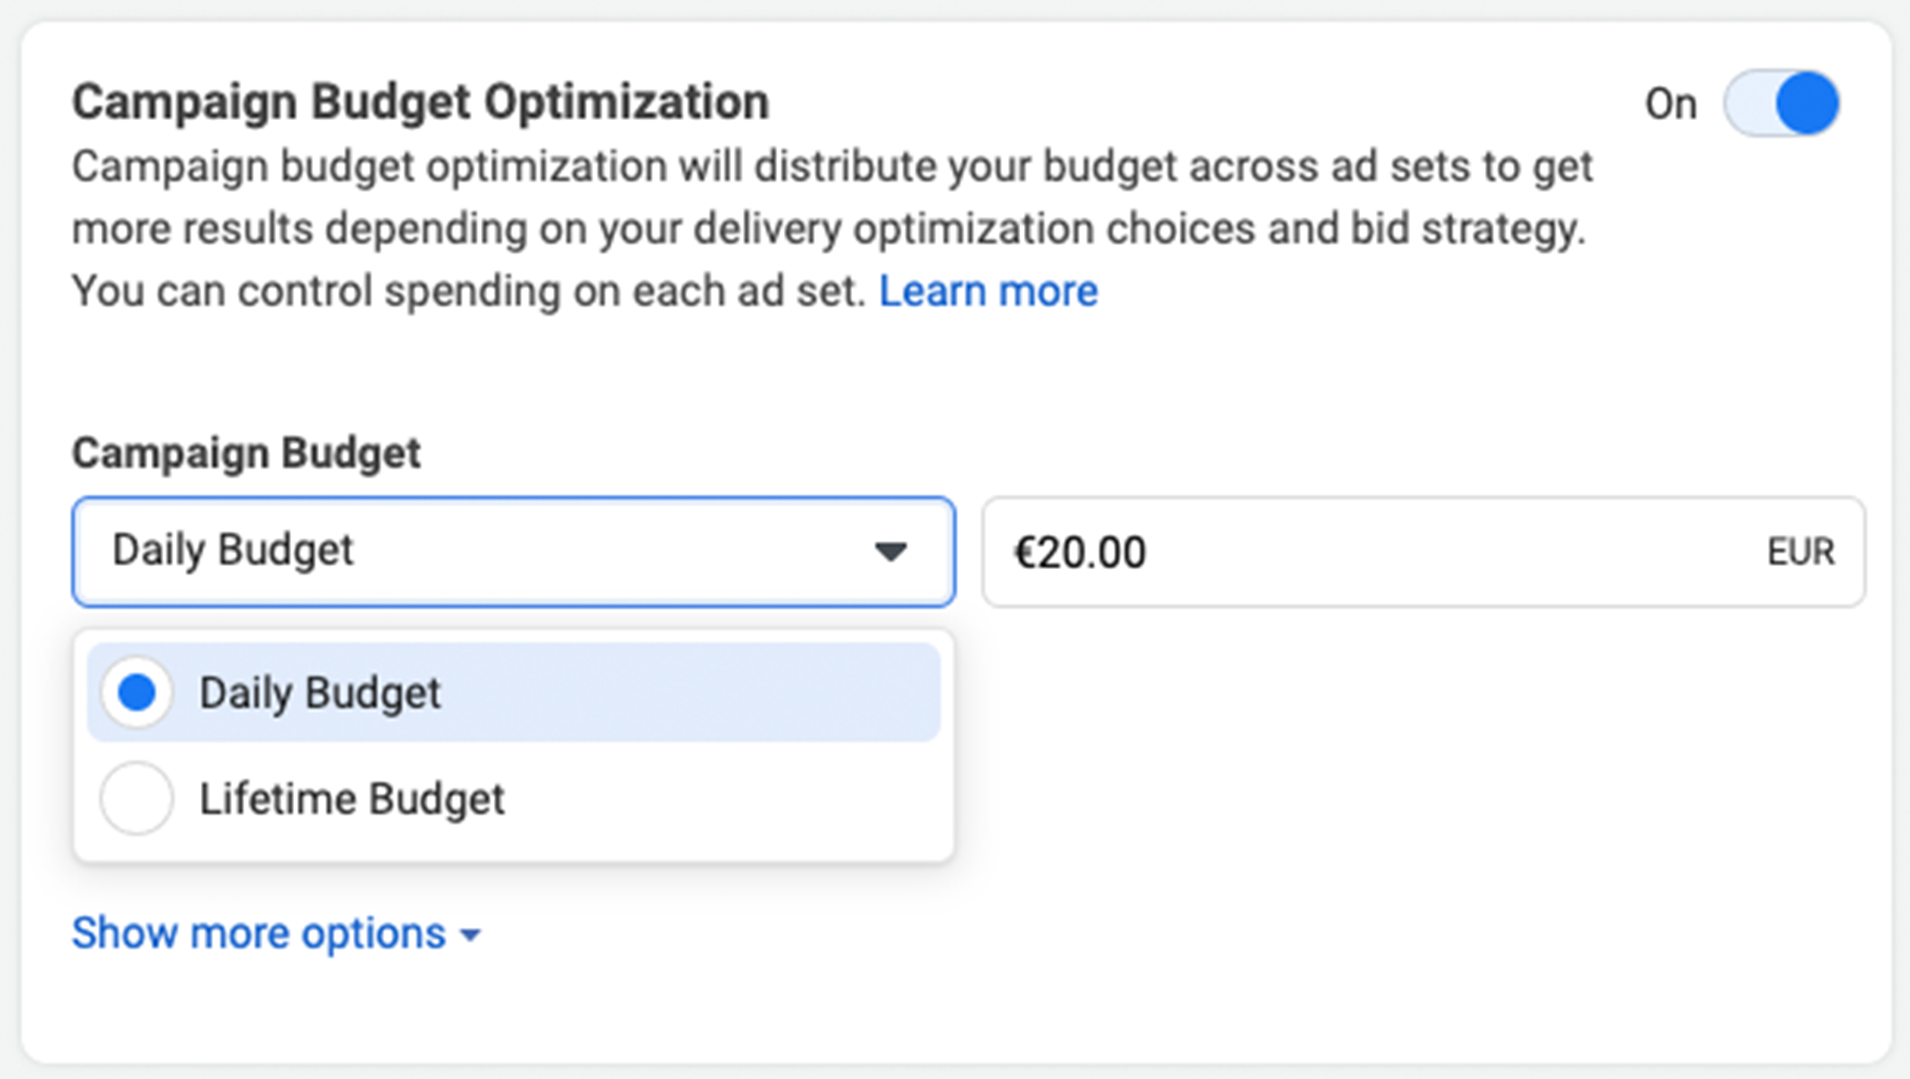Click the €20.00 budget amount field
1910x1079 pixels.
(x=1380, y=552)
